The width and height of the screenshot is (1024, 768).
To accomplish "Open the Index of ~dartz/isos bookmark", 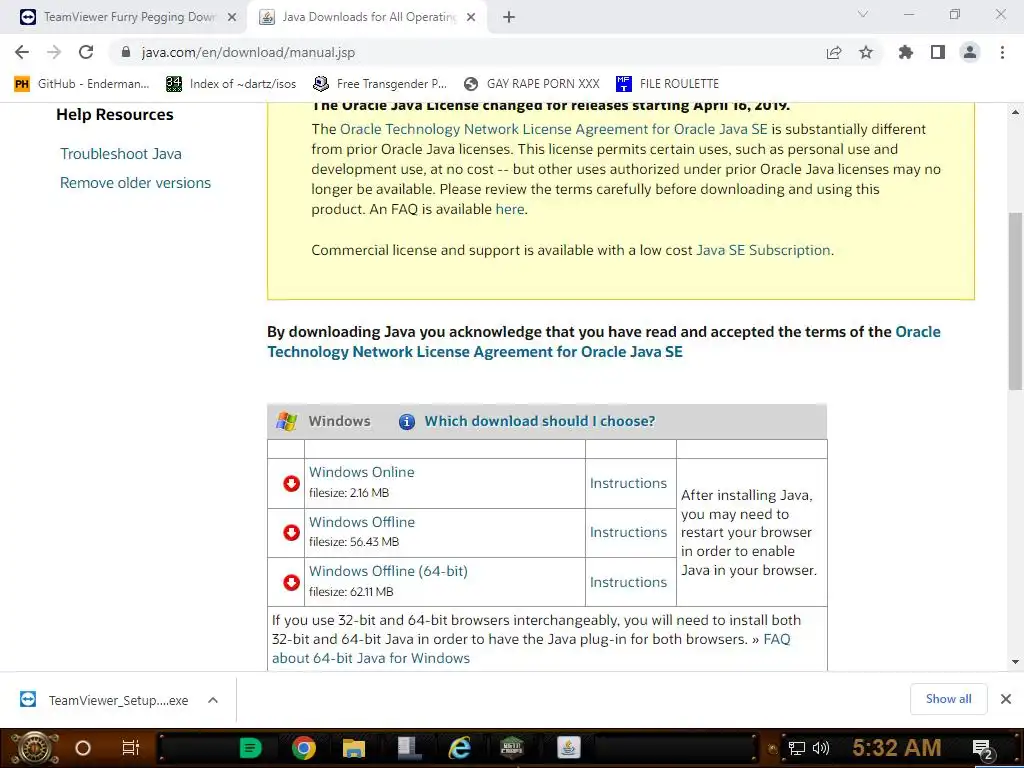I will click(x=231, y=84).
